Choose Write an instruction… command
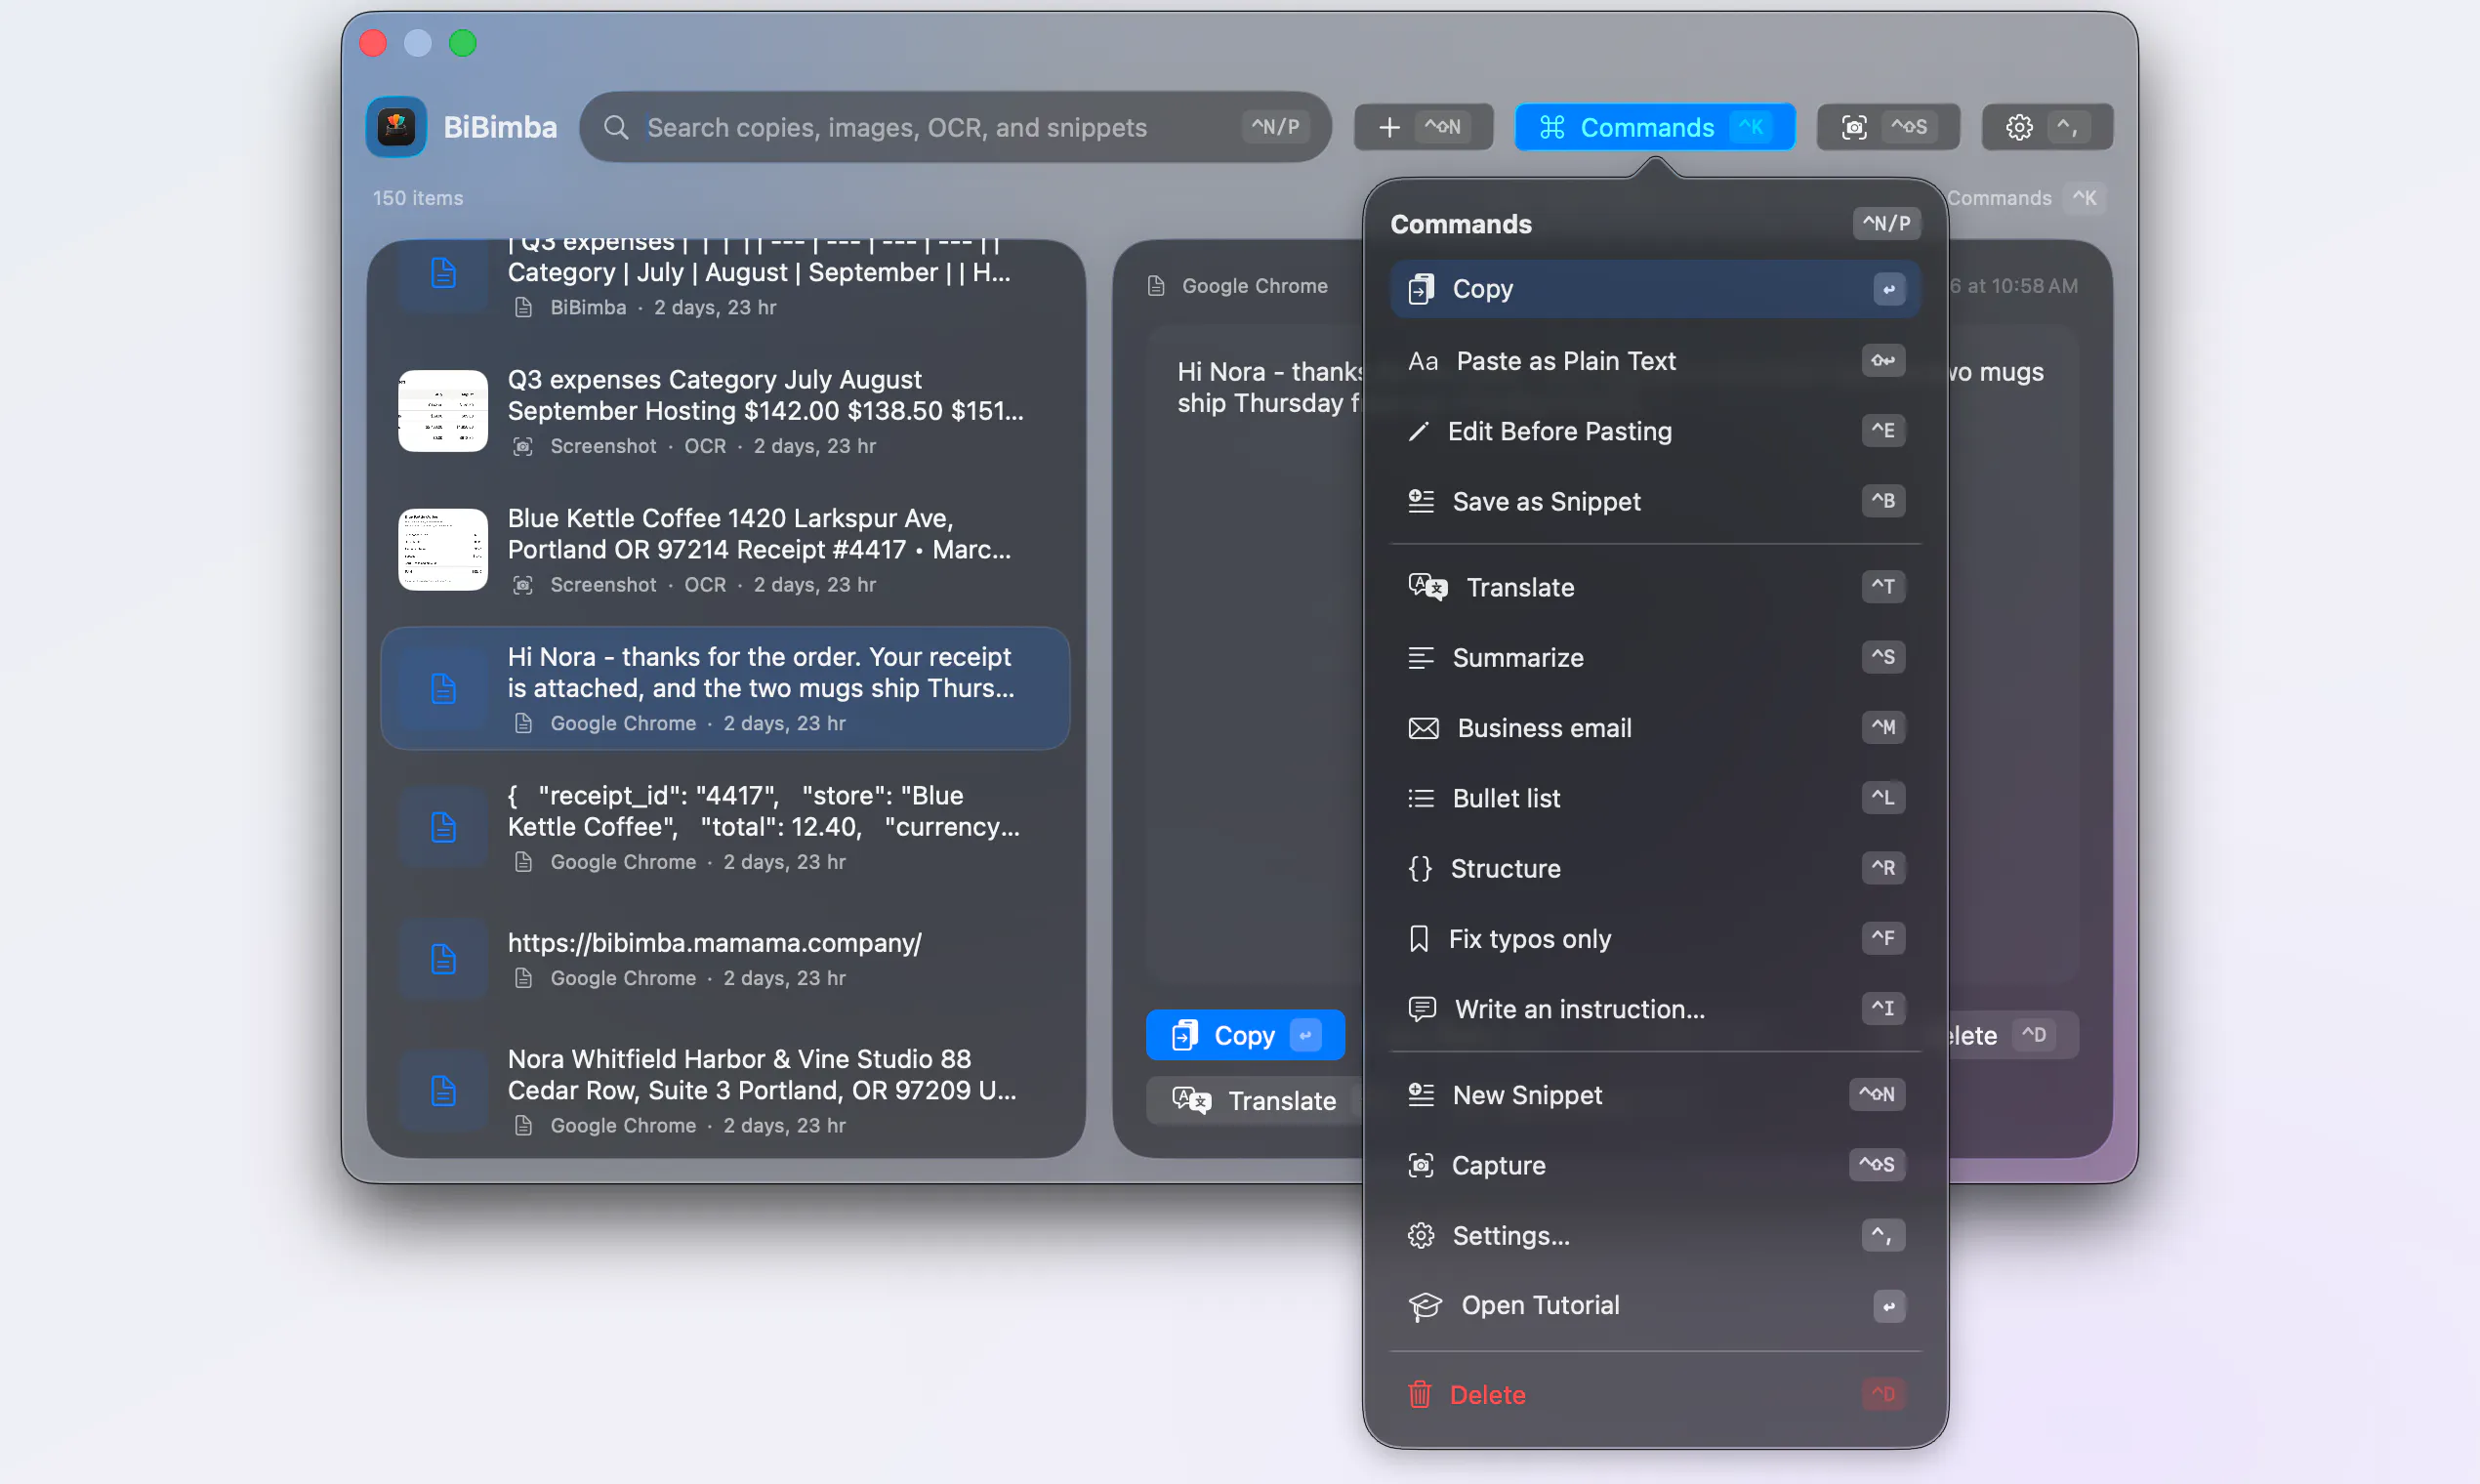Image resolution: width=2480 pixels, height=1484 pixels. pos(1655,1009)
